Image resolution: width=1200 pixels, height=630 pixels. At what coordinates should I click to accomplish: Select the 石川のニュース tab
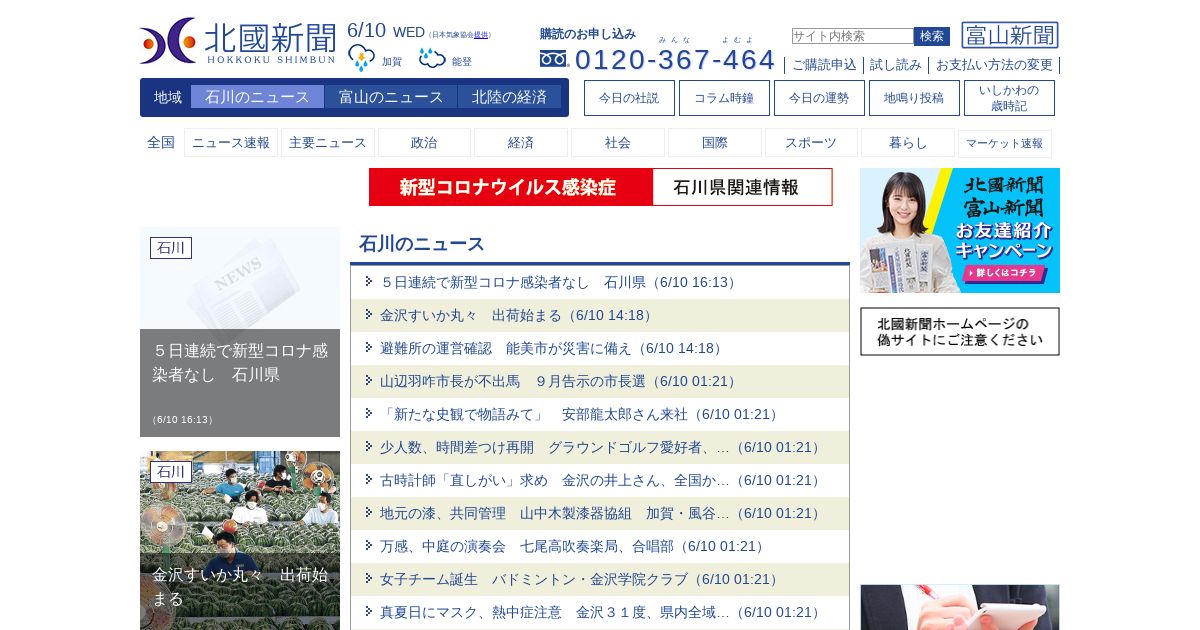(257, 97)
